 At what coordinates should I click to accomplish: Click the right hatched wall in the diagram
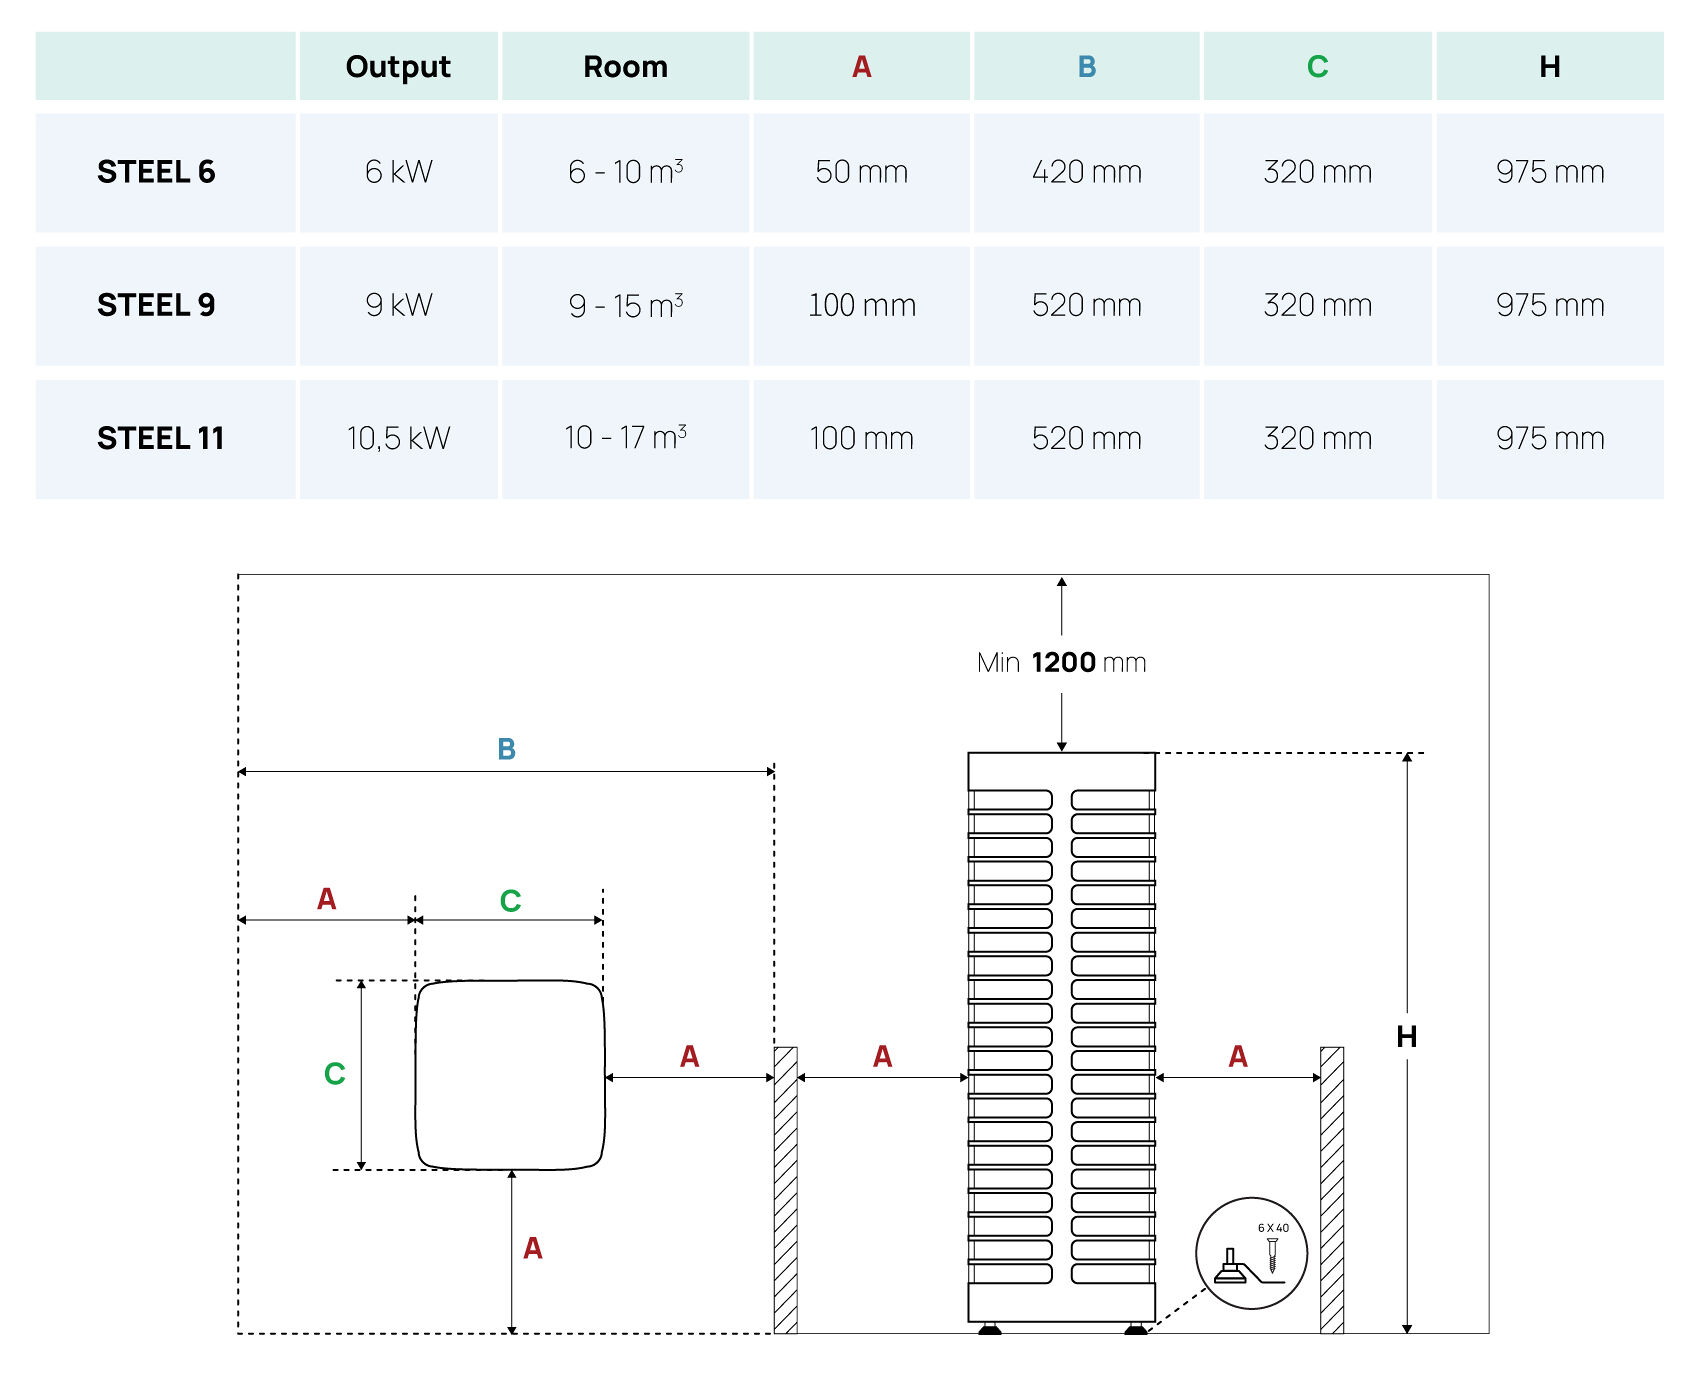(x=1331, y=1189)
